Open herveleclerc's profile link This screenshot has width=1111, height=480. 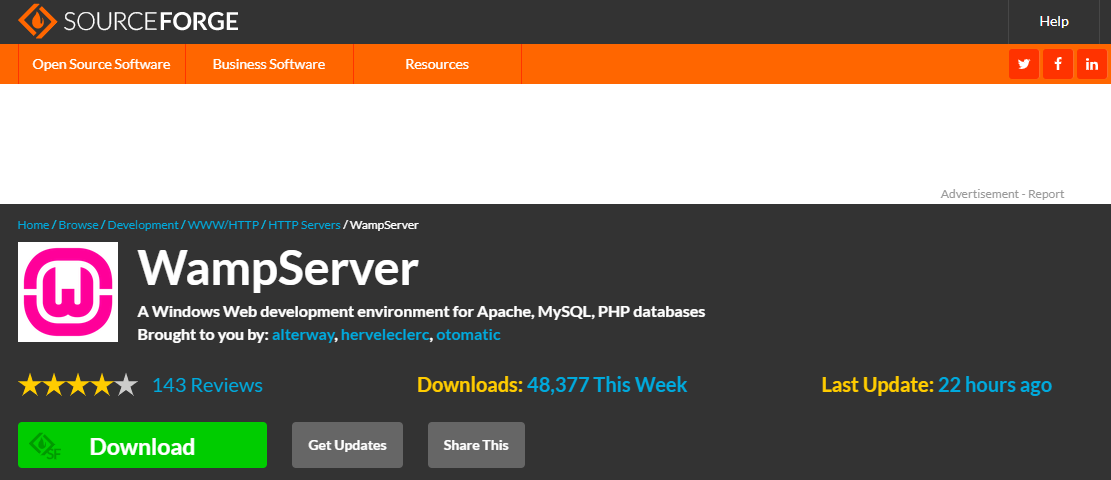point(385,335)
